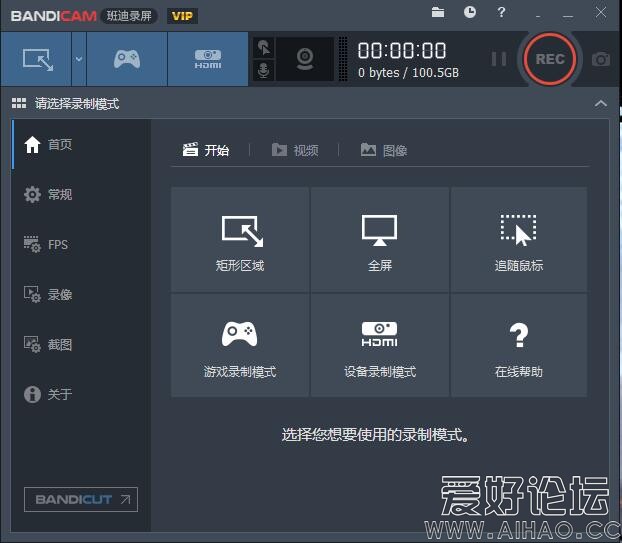
Task: Collapse the panel with the top chevron
Action: pos(601,104)
